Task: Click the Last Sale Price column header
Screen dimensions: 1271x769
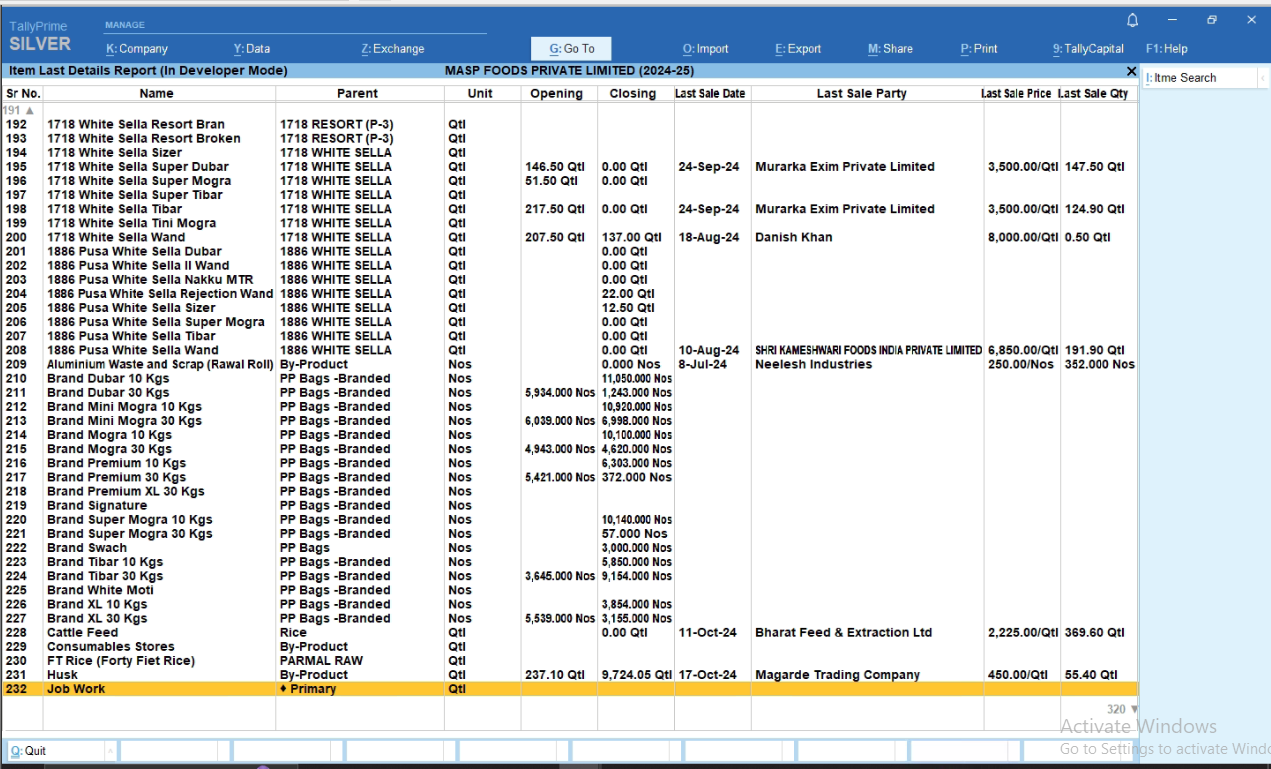Action: 1016,93
